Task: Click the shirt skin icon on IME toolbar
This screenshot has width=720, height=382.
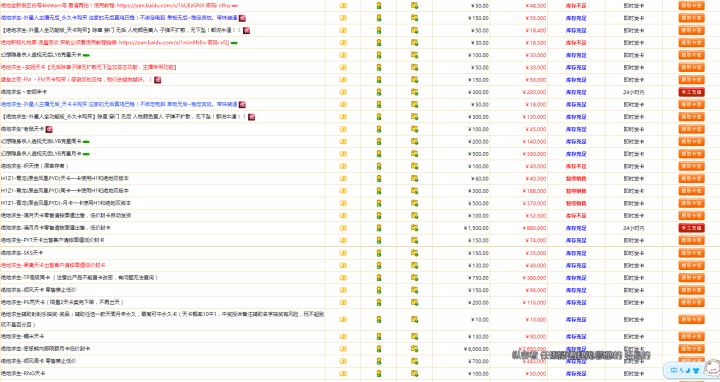Action: [x=696, y=370]
